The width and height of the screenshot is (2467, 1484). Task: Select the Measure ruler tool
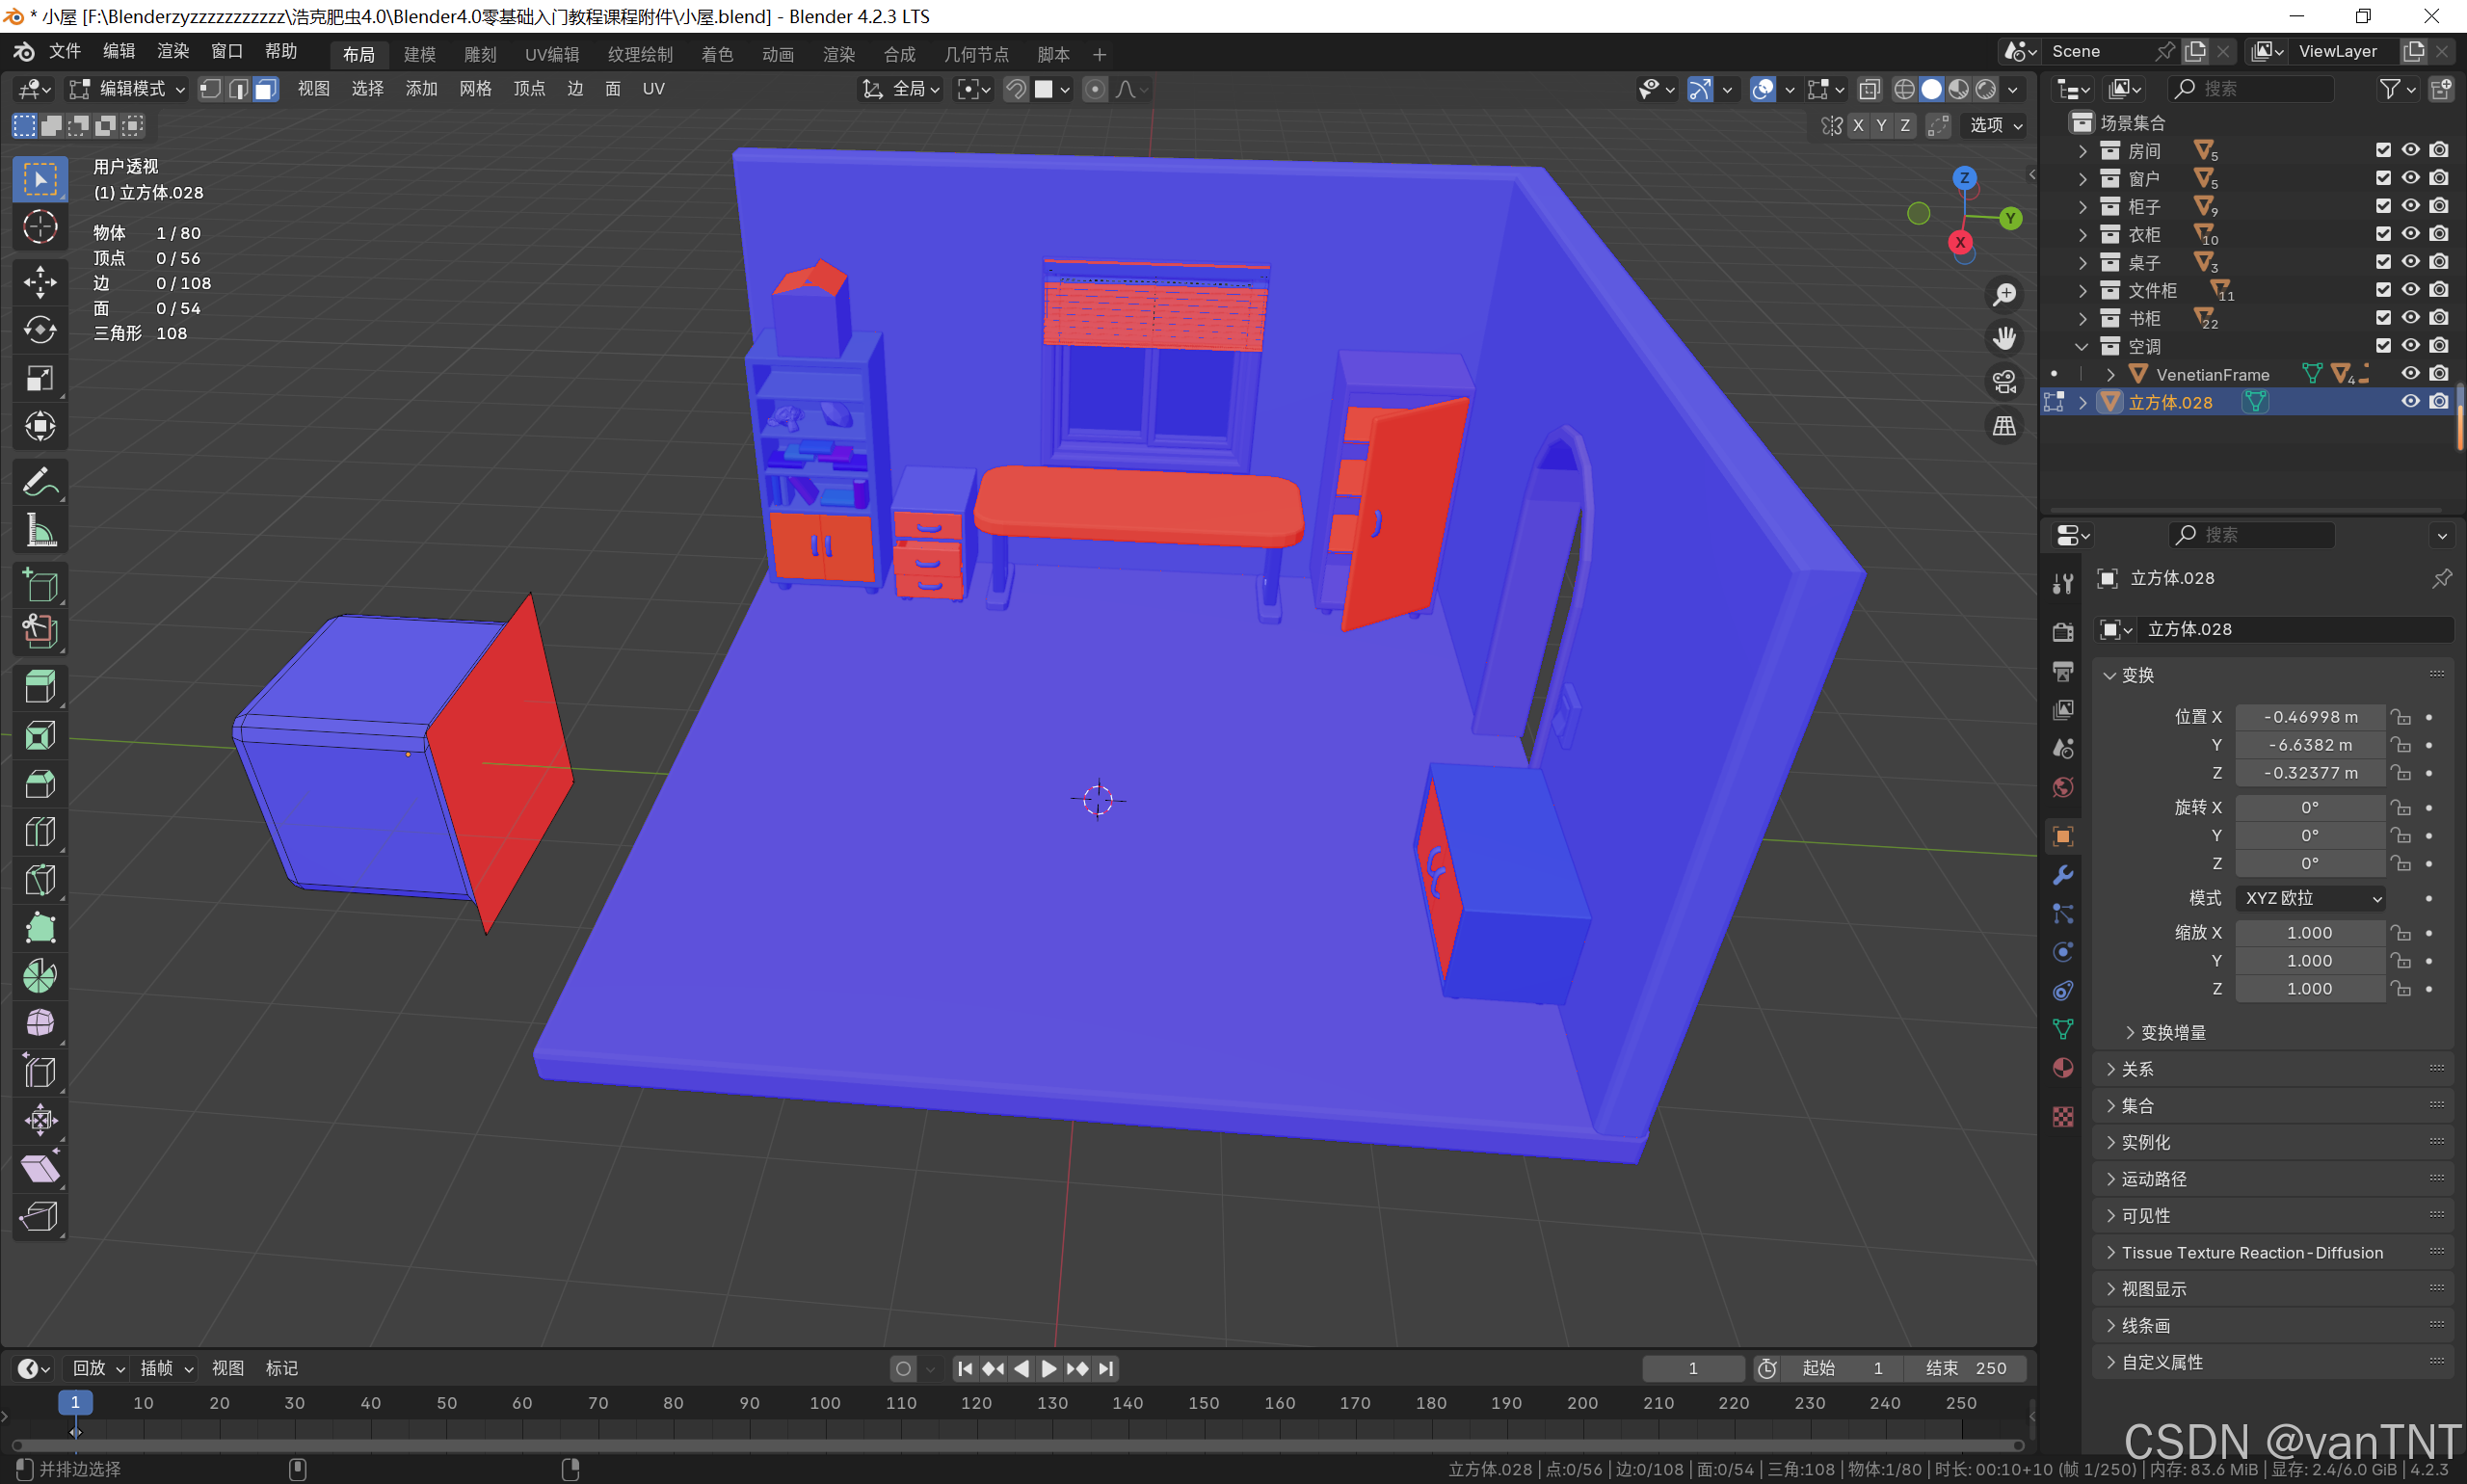(x=40, y=531)
